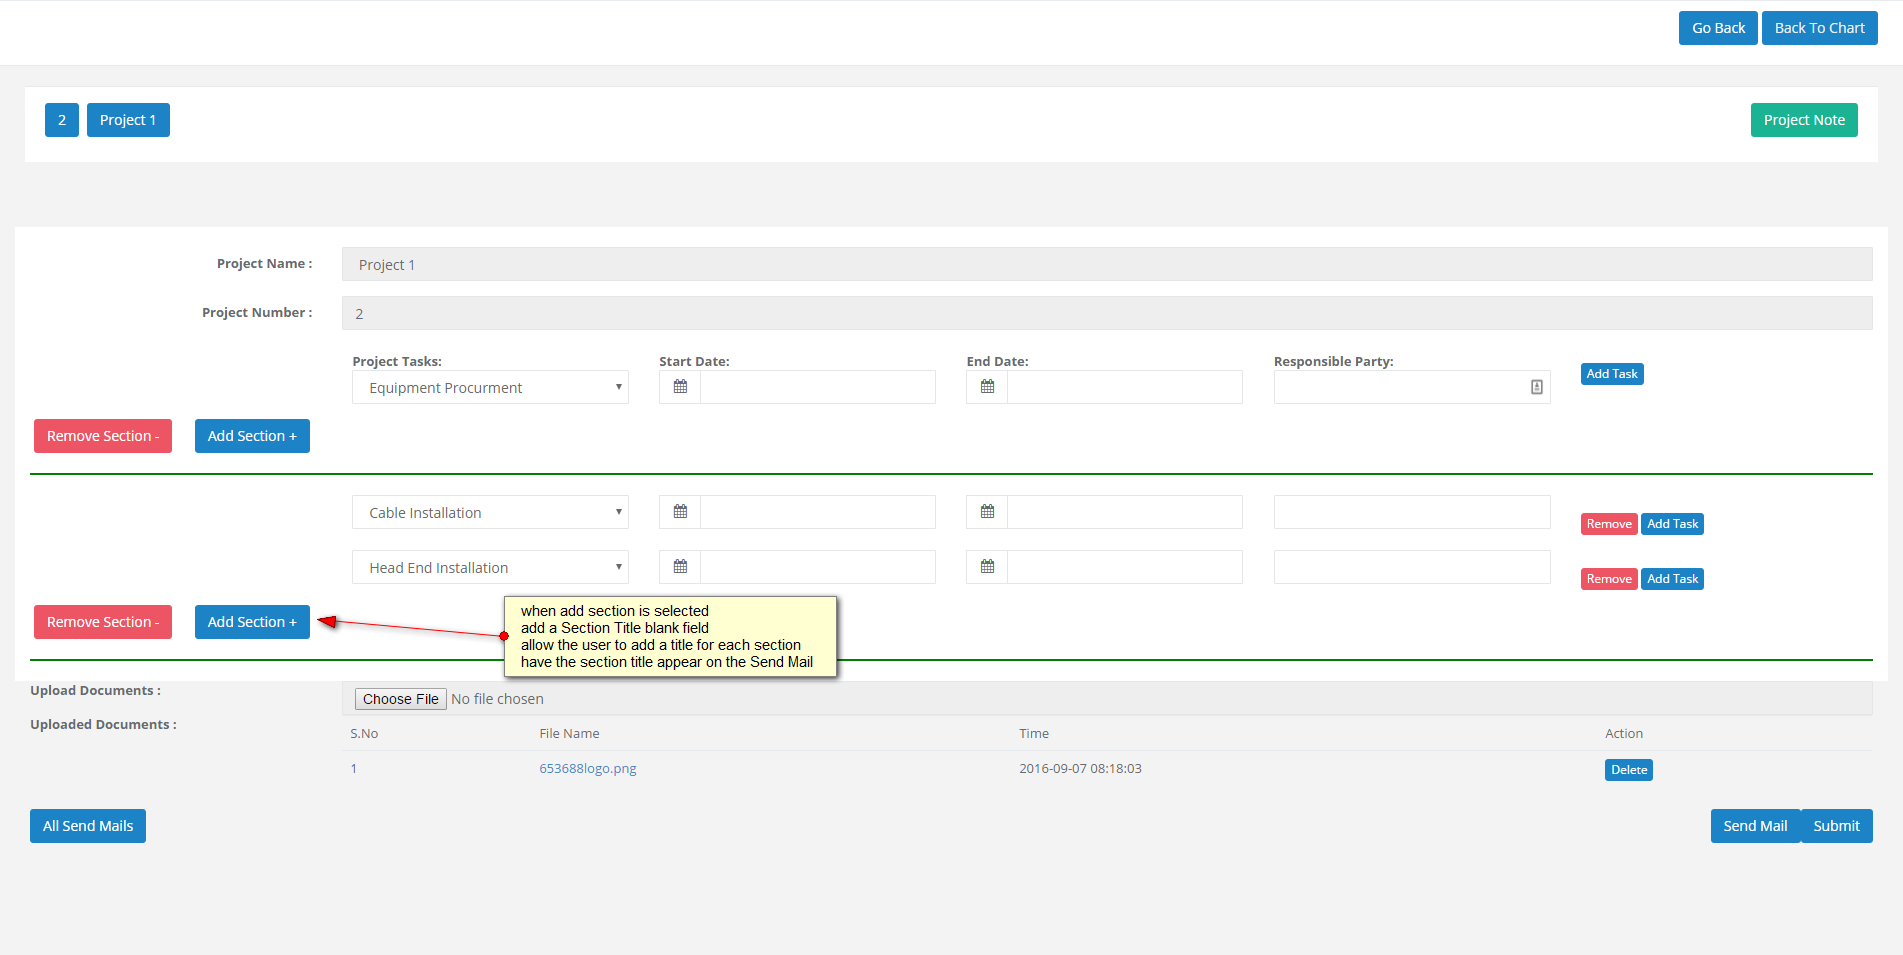
Task: Add Section below the second section
Action: coord(252,622)
